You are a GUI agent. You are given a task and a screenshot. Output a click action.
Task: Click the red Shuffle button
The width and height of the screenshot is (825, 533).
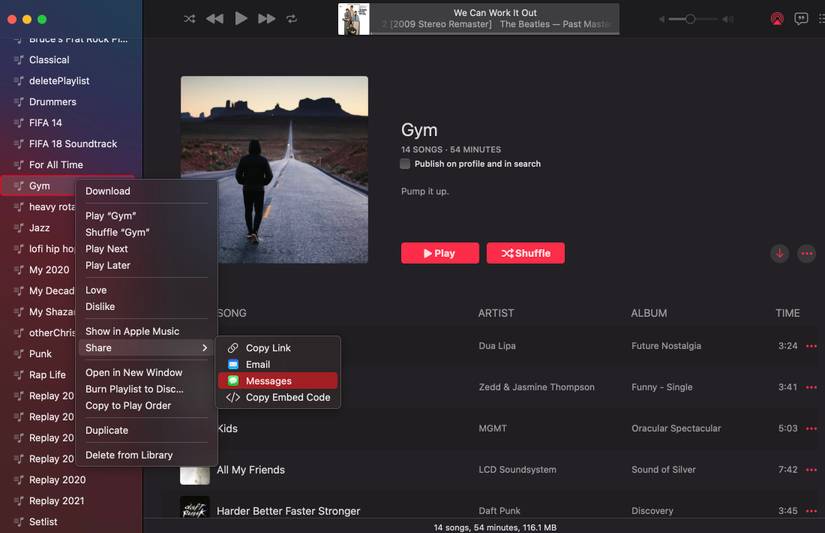point(526,253)
